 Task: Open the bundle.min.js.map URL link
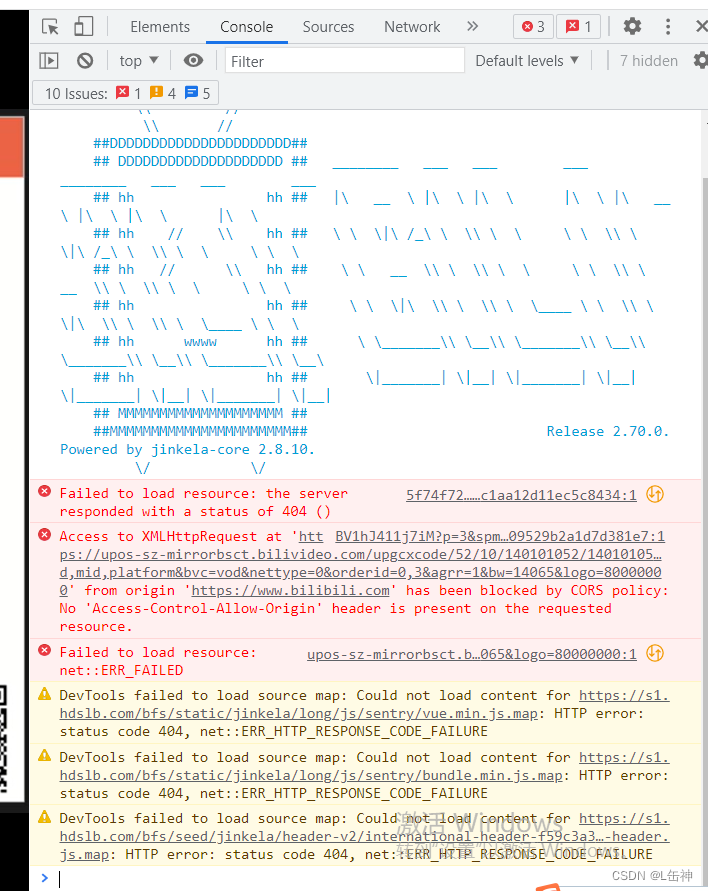click(x=364, y=767)
